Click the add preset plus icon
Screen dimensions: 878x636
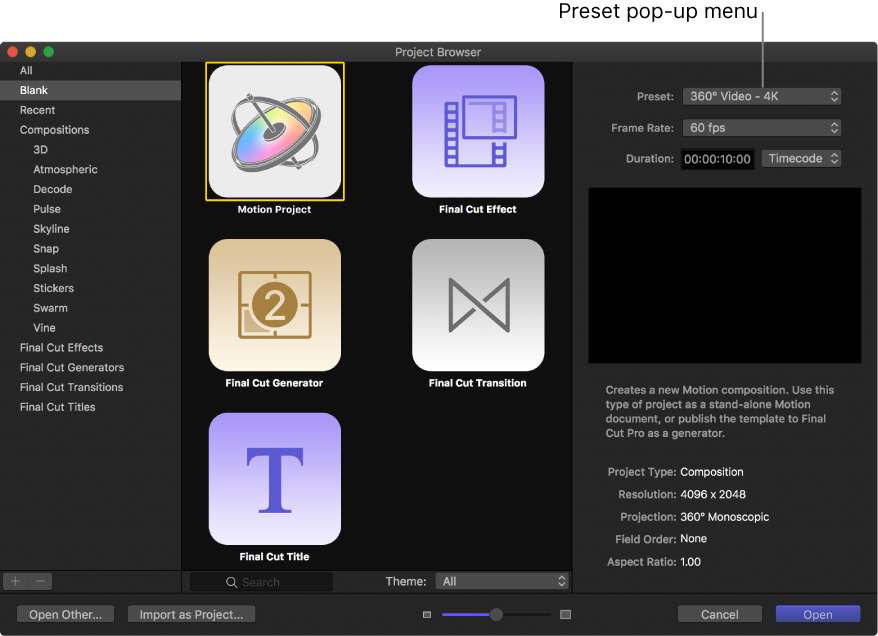pyautogui.click(x=14, y=580)
